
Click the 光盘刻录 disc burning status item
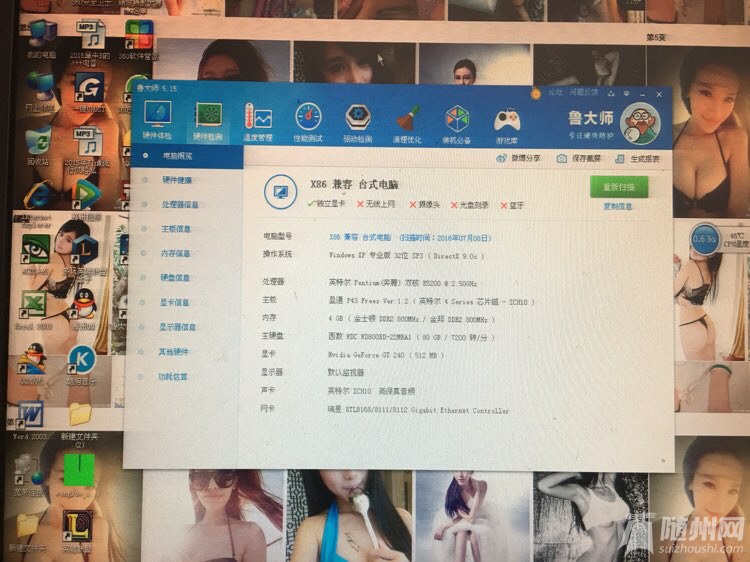point(470,205)
